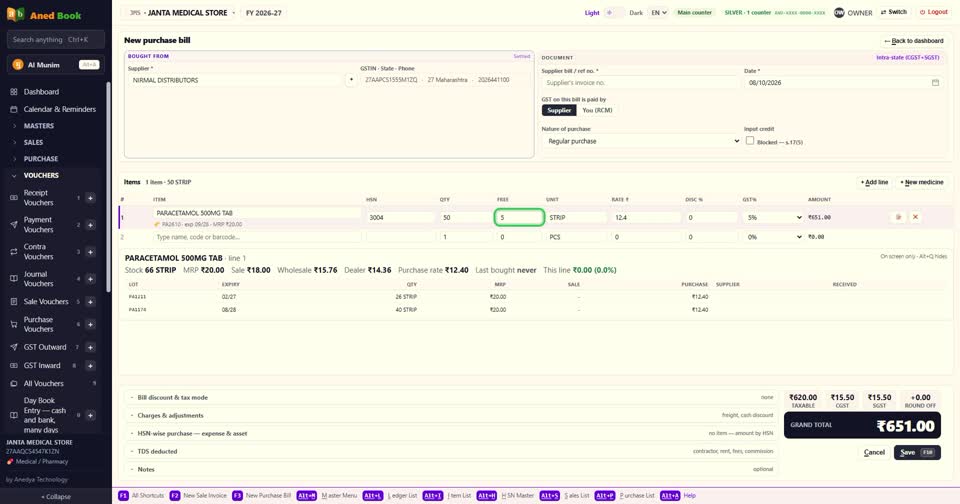The height and width of the screenshot is (504, 960).
Task: Add a new GST Inward entry with plus
Action: click(x=90, y=366)
